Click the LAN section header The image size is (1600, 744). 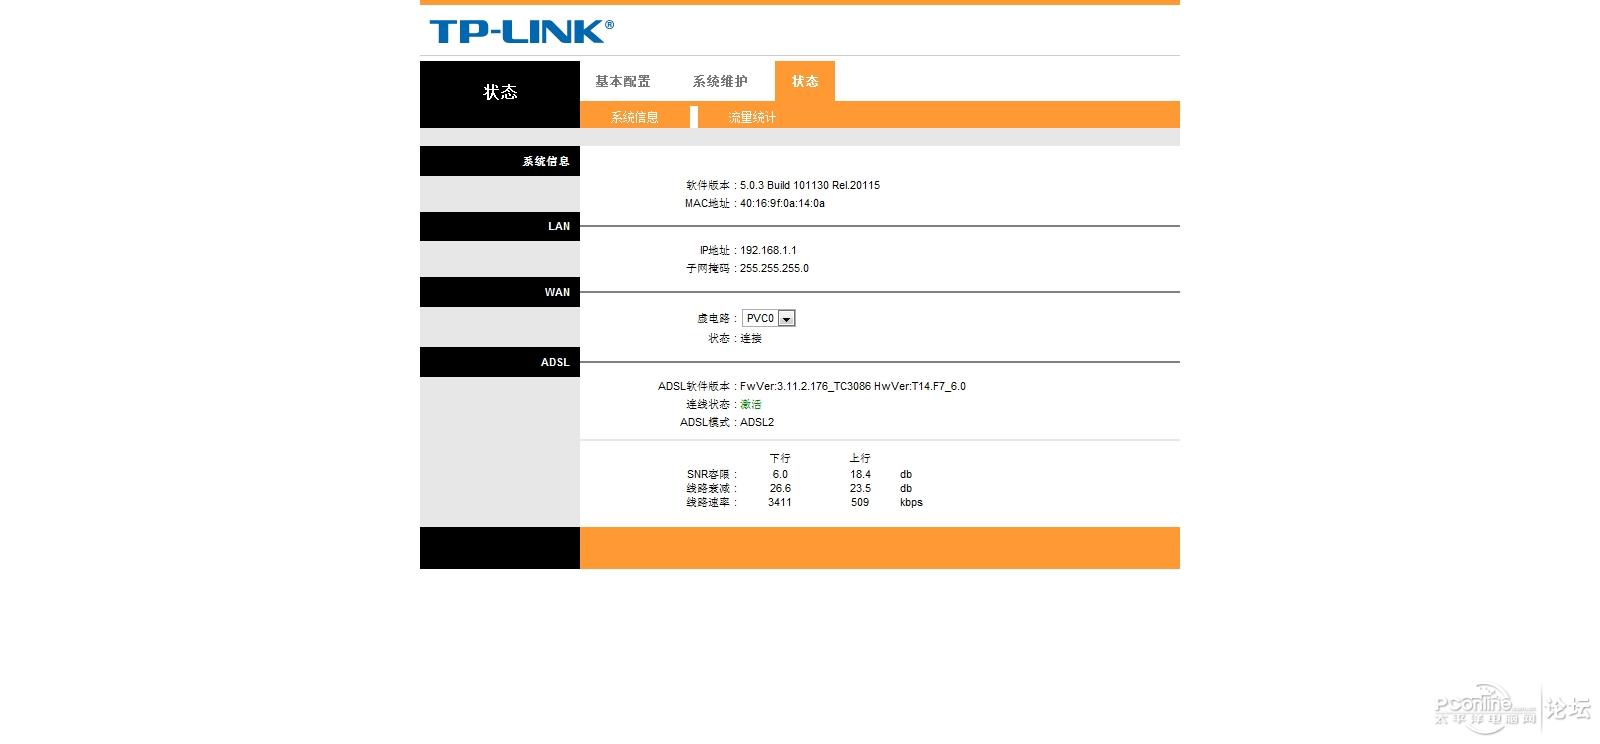click(500, 226)
